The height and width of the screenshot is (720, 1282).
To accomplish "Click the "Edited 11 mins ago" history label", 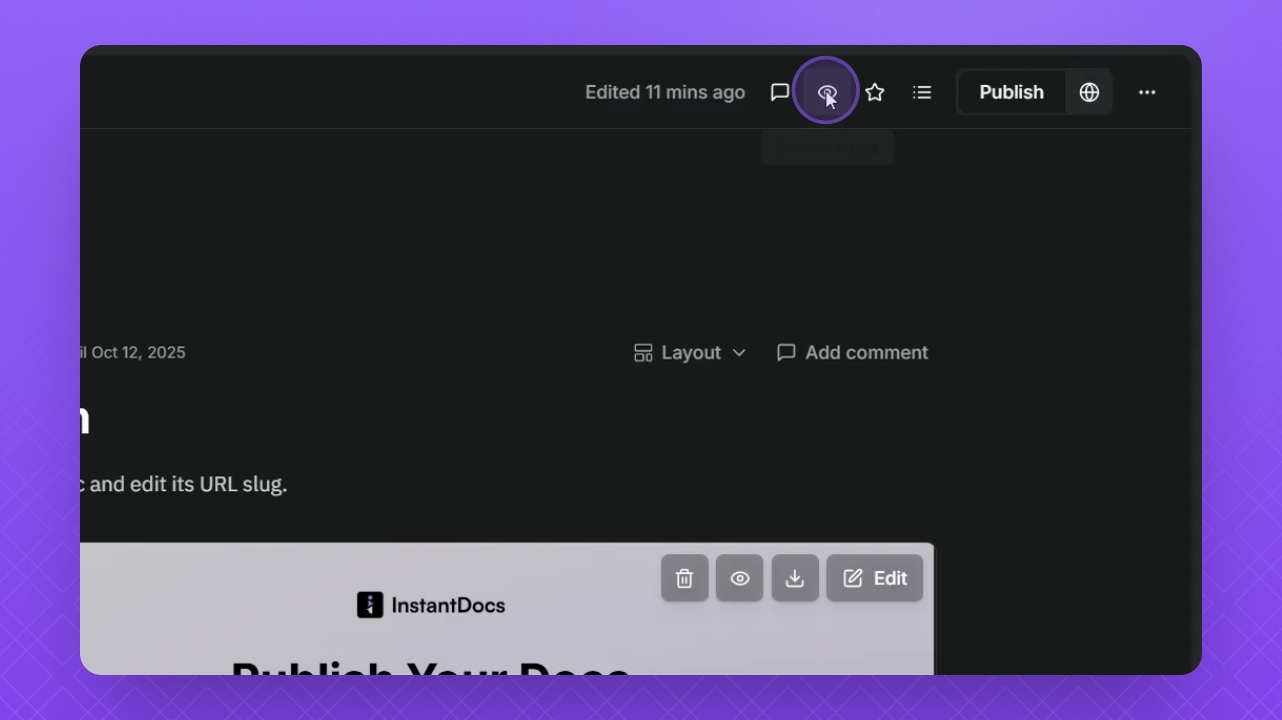I will (x=665, y=92).
